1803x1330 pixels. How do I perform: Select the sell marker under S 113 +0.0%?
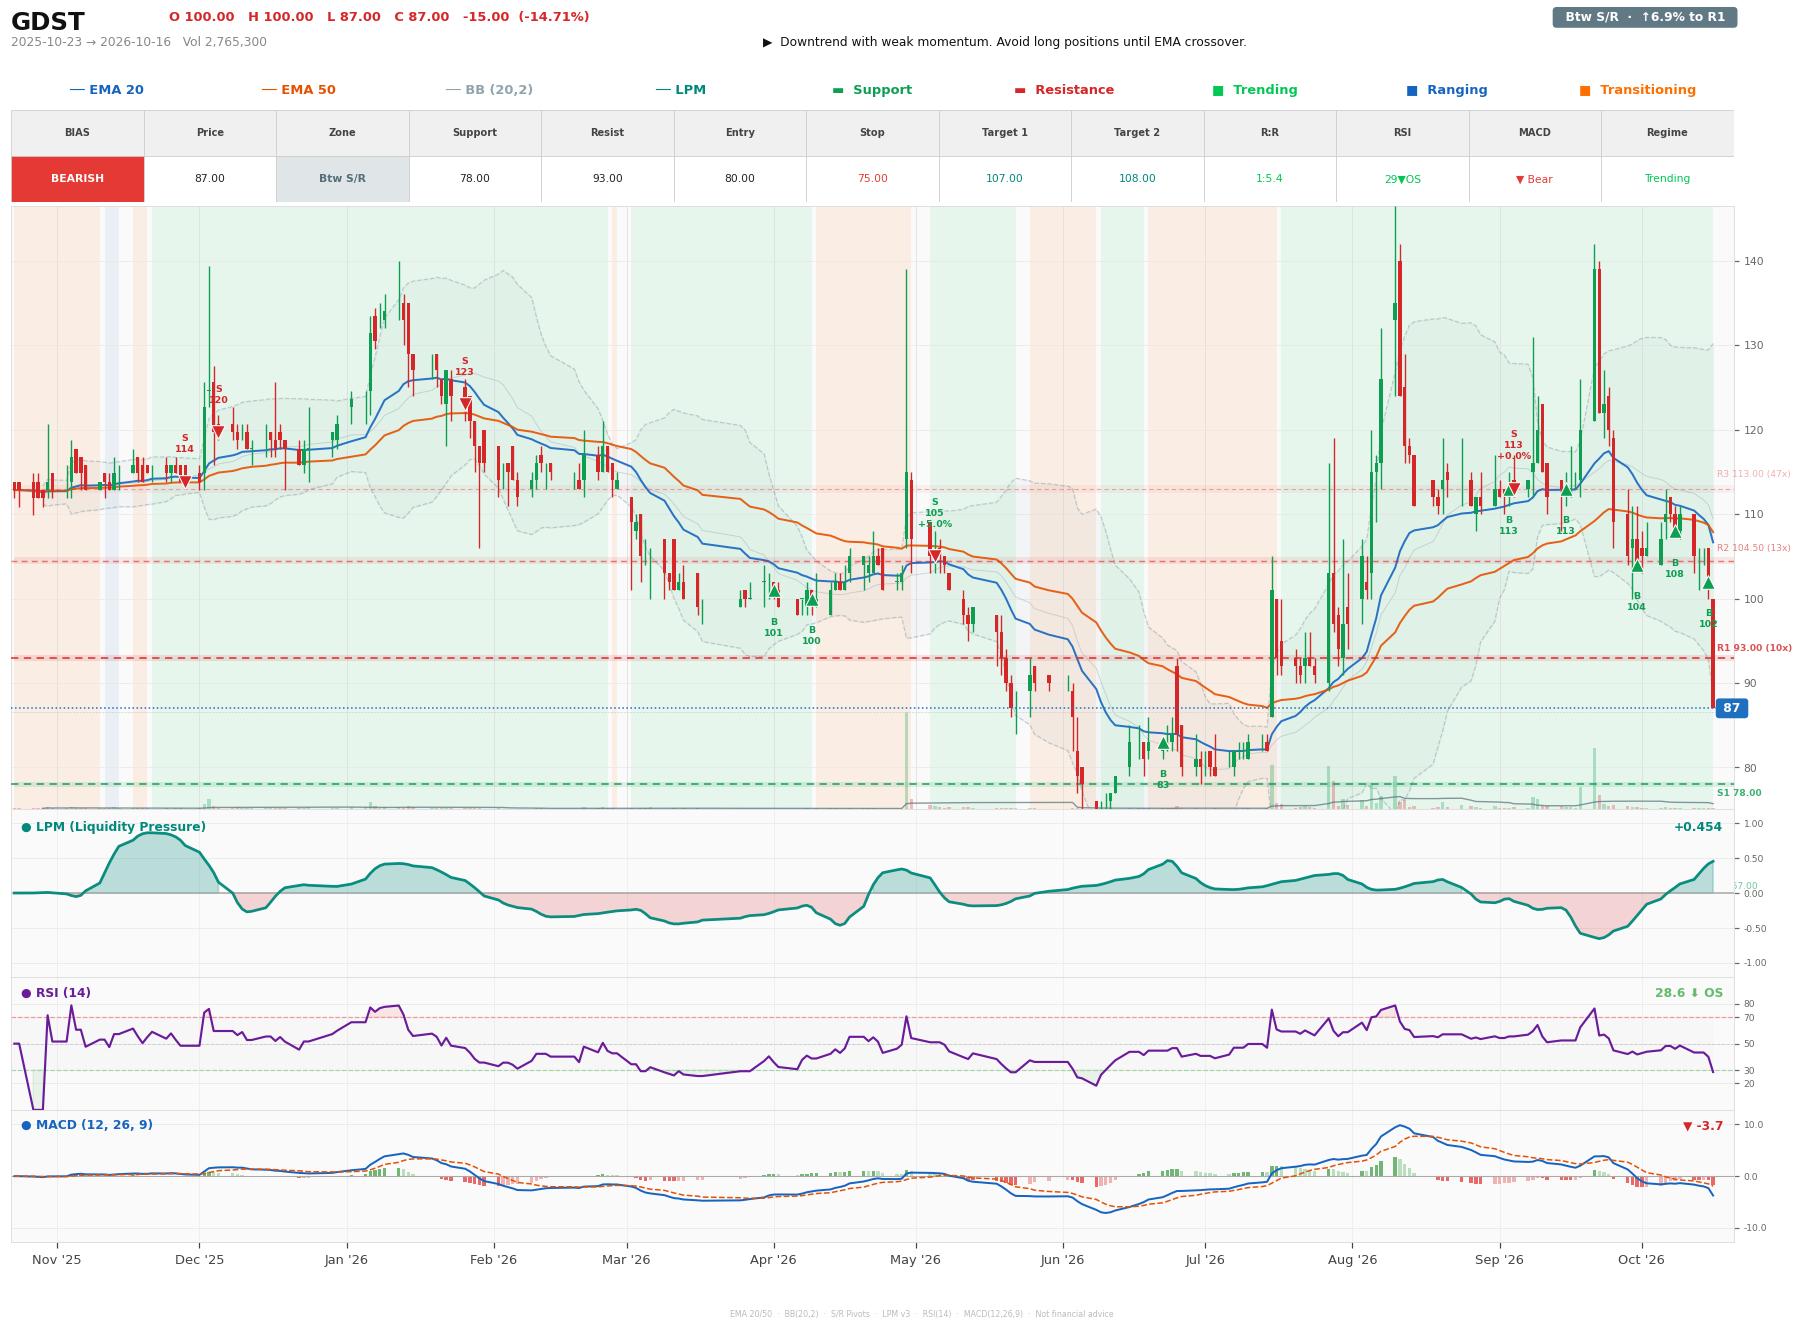(x=1514, y=489)
